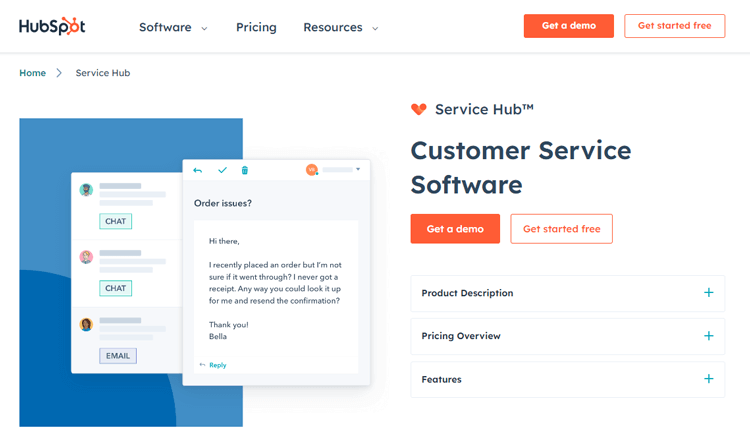Select the pink avatar in second chat

click(86, 257)
